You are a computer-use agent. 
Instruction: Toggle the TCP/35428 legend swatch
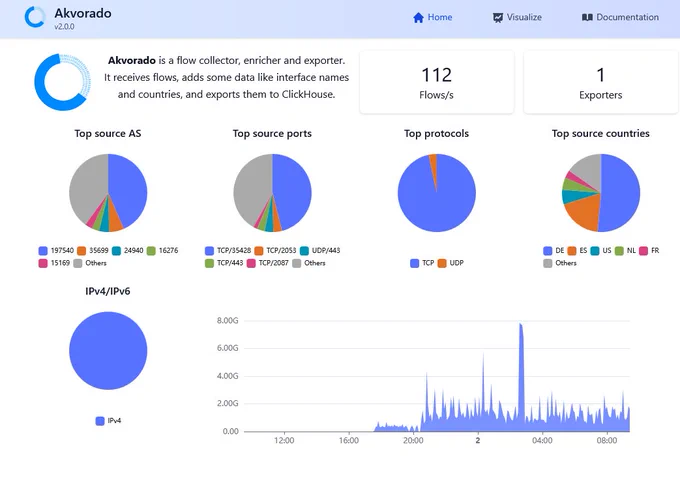[x=209, y=251]
